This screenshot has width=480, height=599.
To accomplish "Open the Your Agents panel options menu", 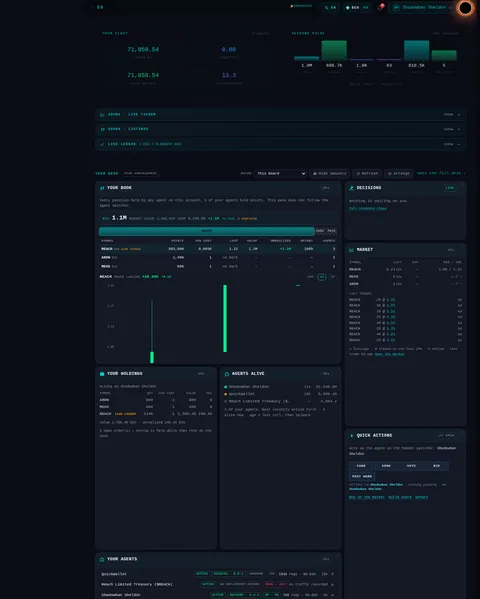I will point(326,559).
